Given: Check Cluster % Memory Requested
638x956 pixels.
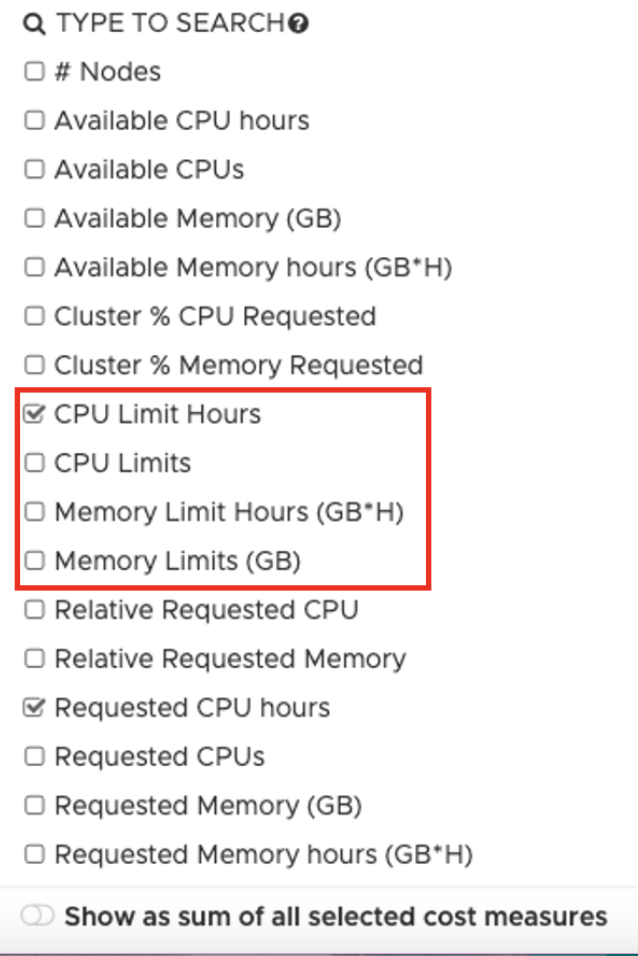Looking at the screenshot, I should pos(34,365).
